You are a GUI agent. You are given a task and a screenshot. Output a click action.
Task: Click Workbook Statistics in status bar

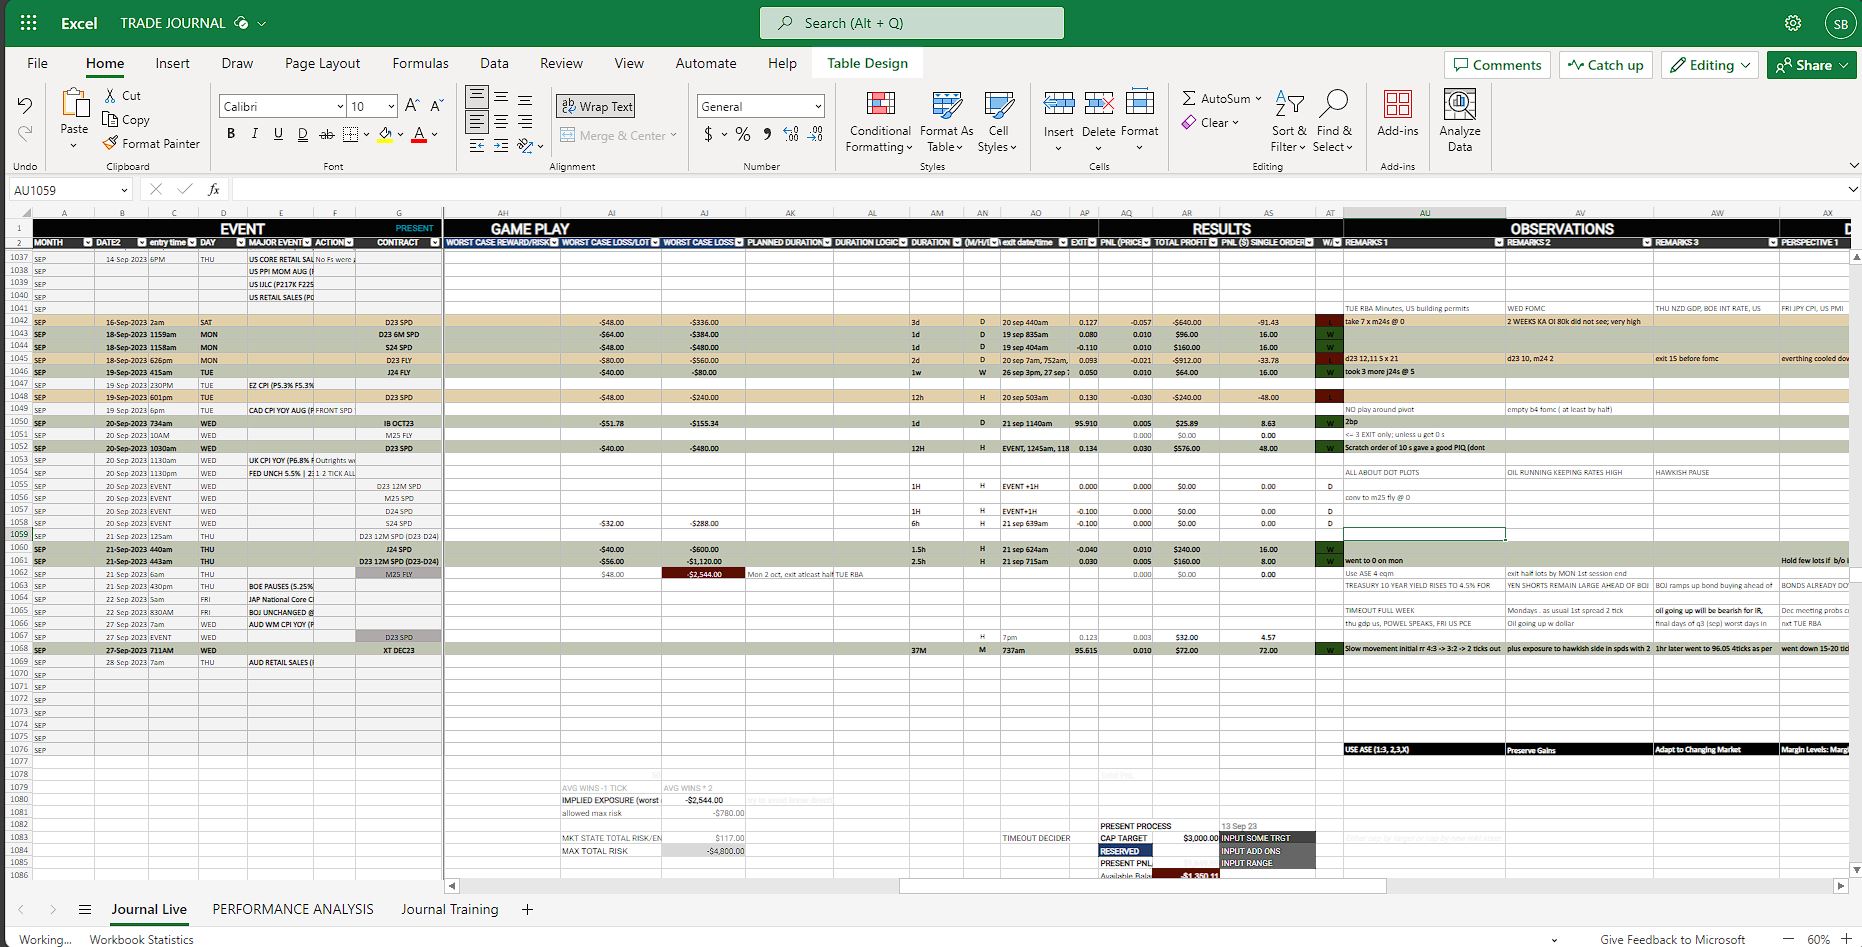[141, 939]
